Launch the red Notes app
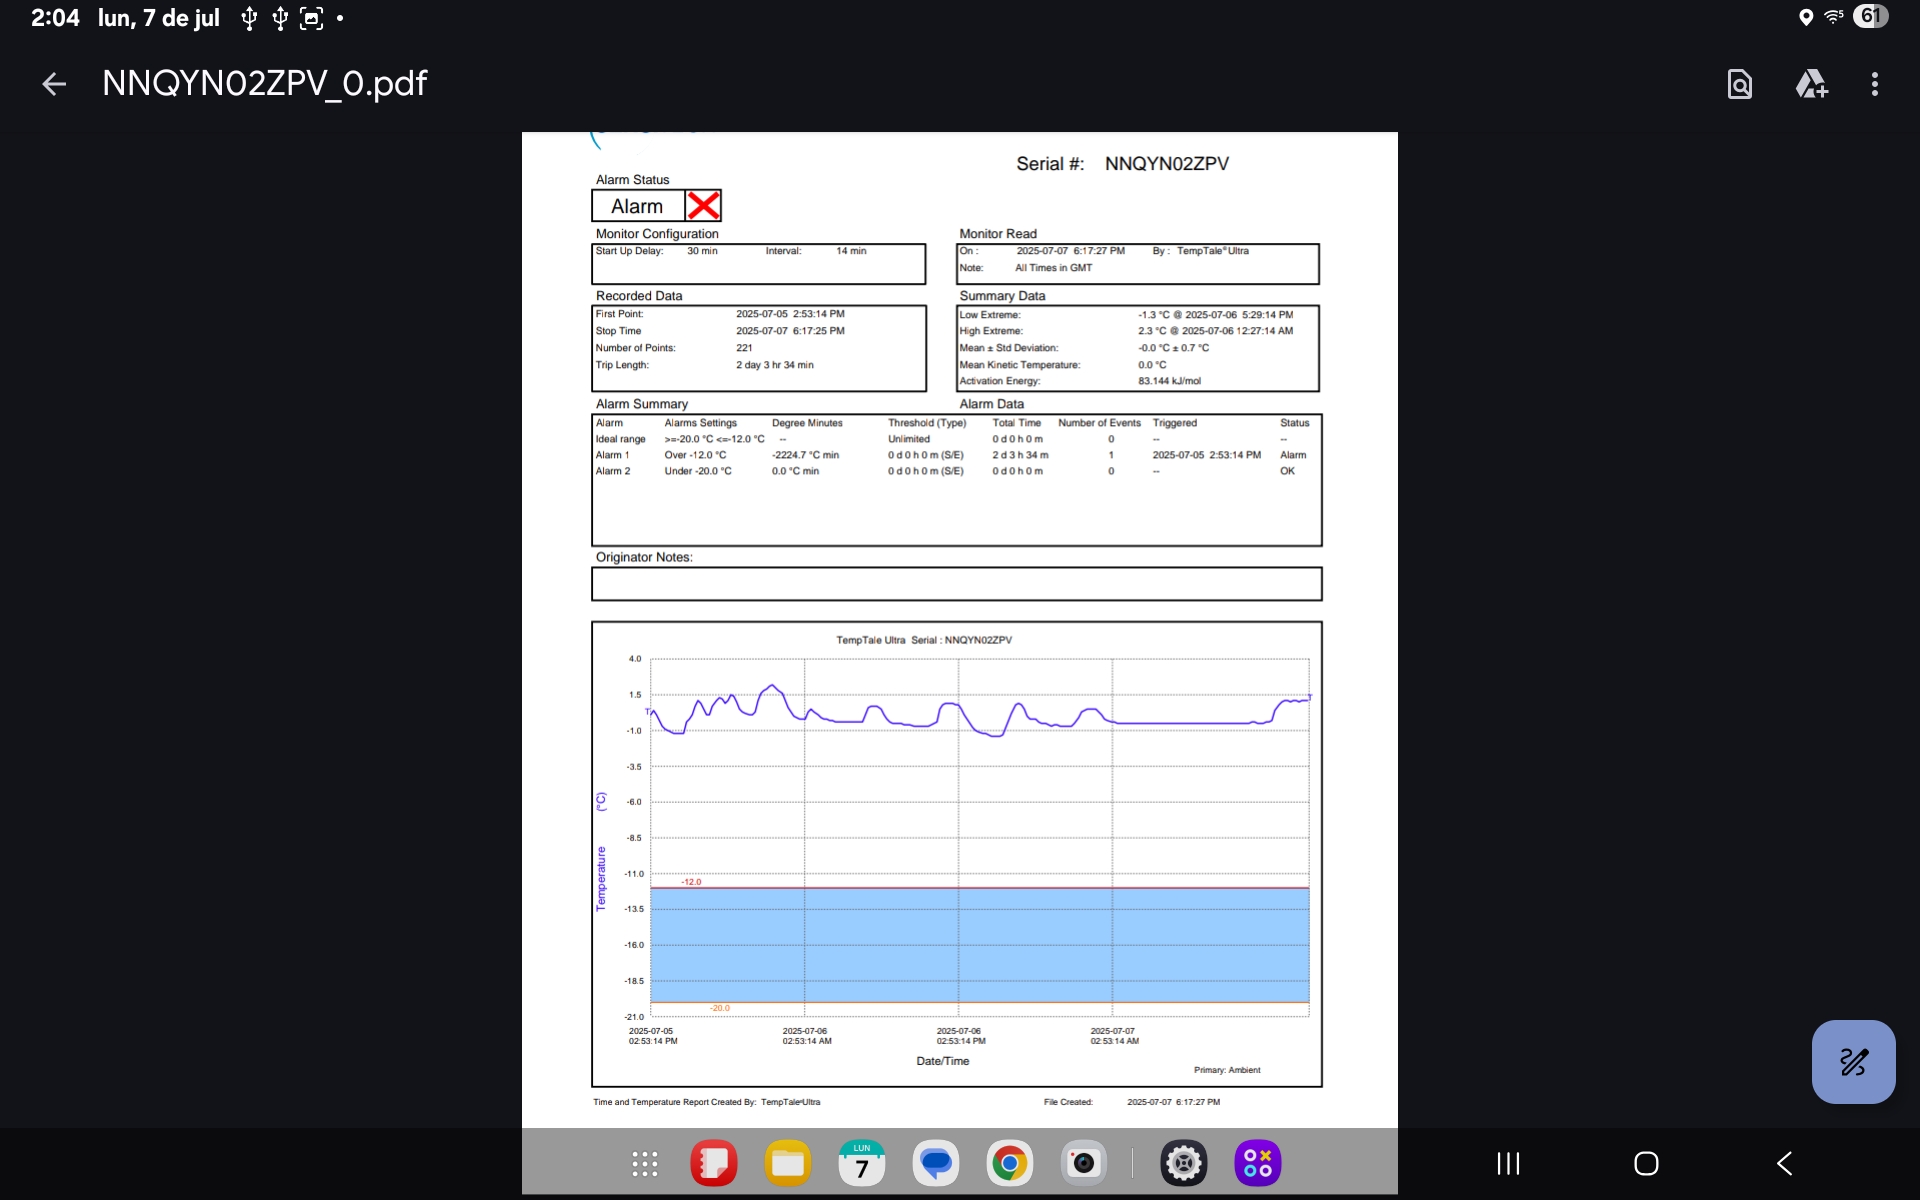Screen dimensions: 1920x1200 click(713, 1163)
